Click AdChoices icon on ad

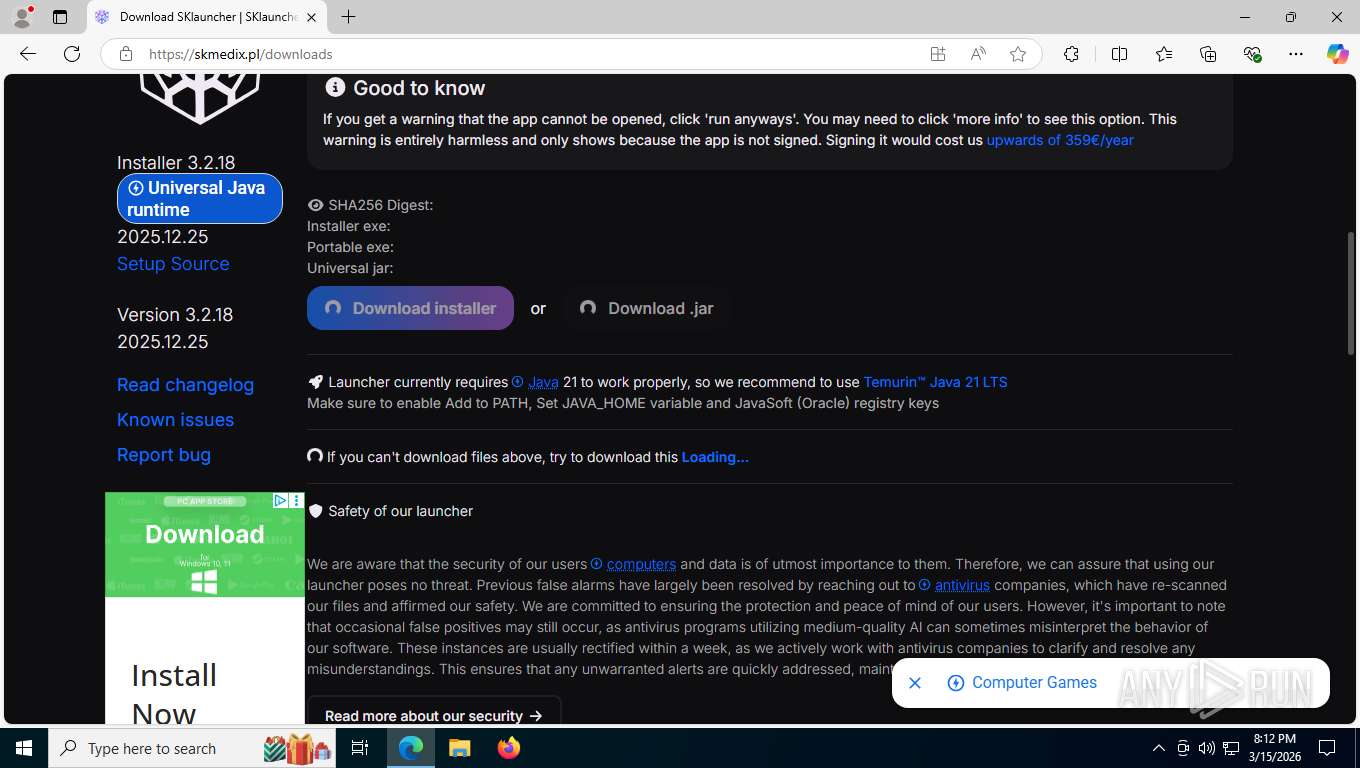281,500
